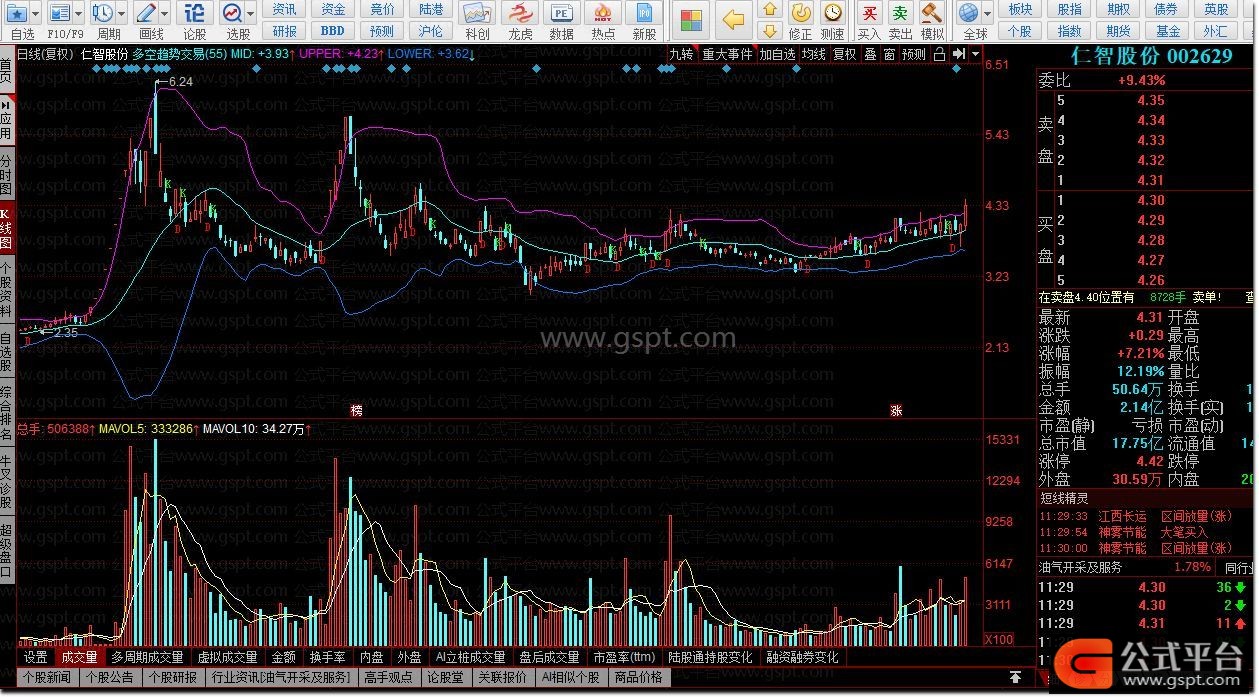
Task: Click the four-color window layout icon
Action: click(690, 20)
